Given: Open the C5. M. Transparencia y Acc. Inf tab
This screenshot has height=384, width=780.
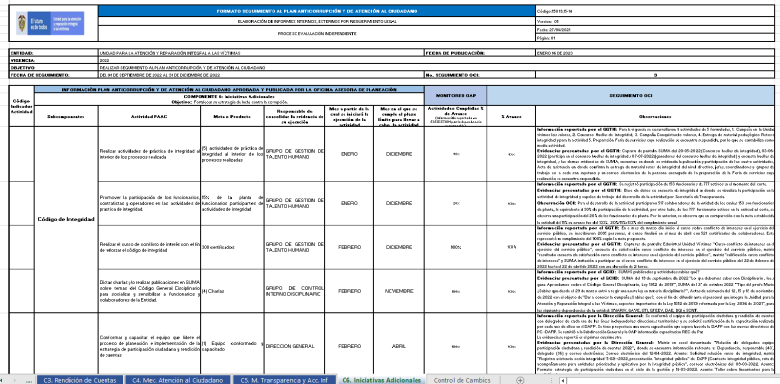Looking at the screenshot, I should tap(285, 380).
